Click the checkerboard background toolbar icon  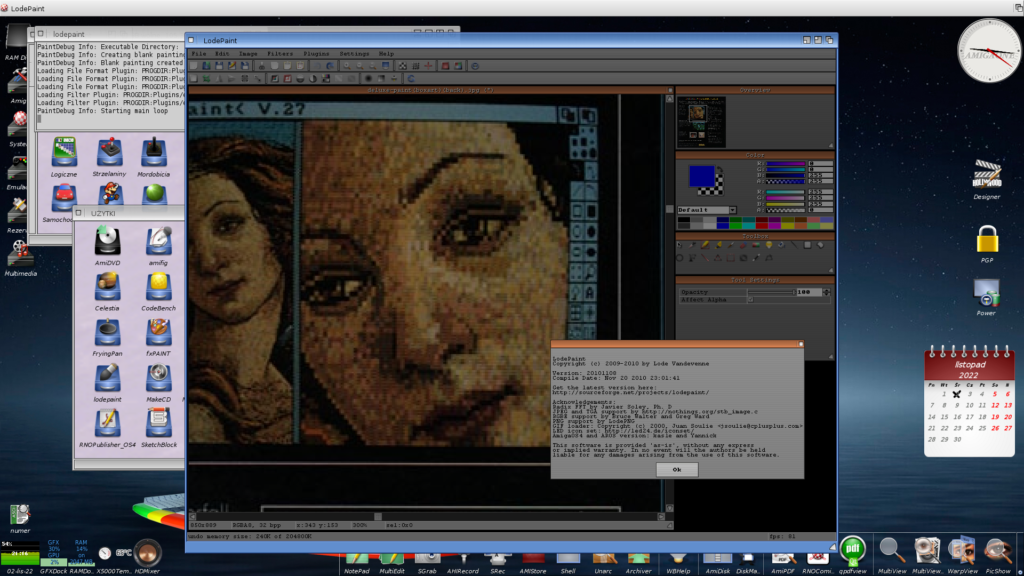(x=403, y=66)
